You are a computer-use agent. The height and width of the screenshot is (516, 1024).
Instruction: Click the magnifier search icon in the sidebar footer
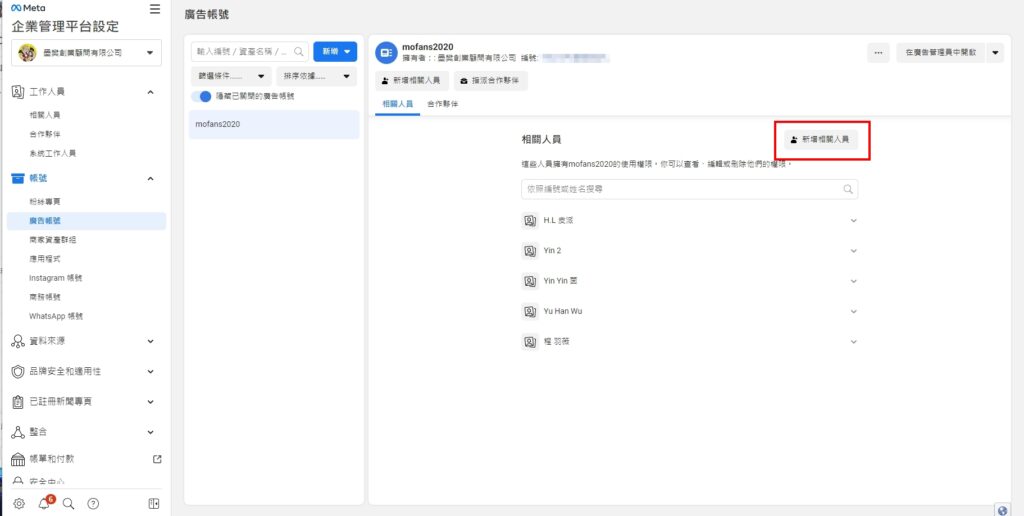point(68,504)
